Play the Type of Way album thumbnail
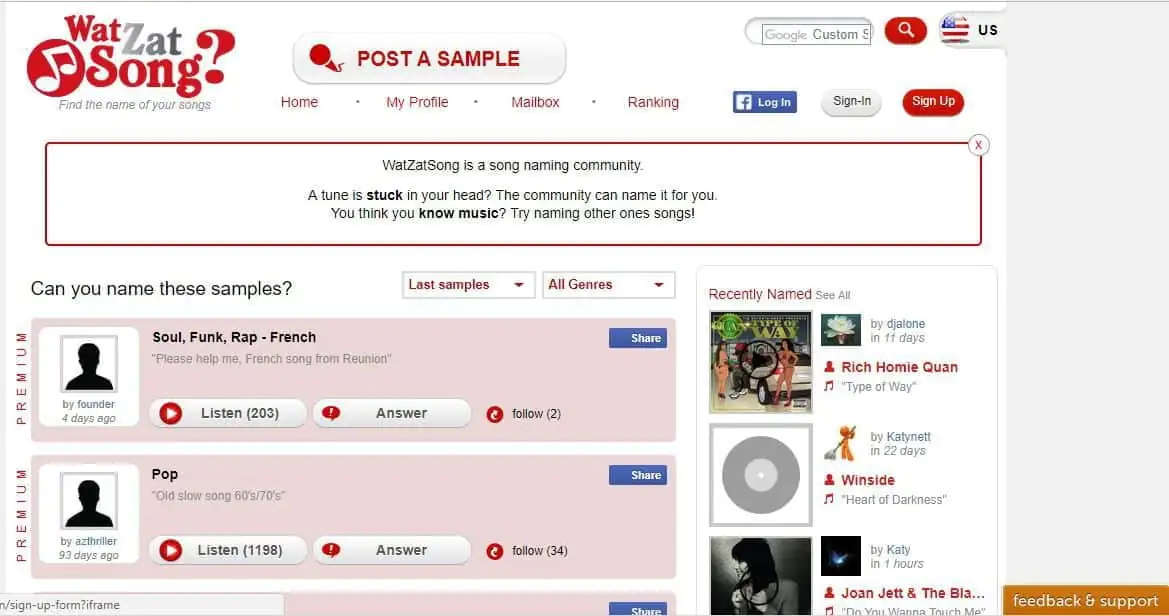The height and width of the screenshot is (616, 1169). point(760,362)
